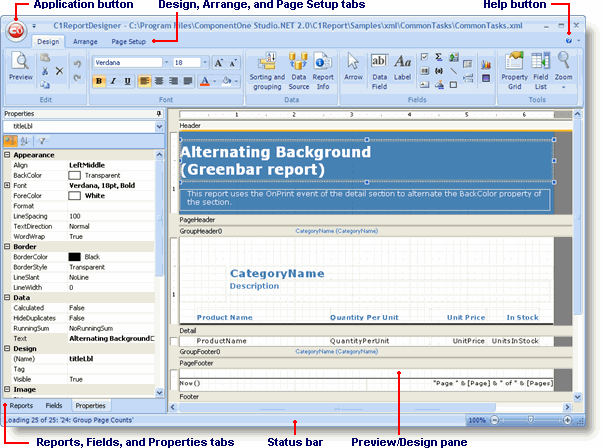
Task: Switch to the Fields tab
Action: click(x=54, y=405)
